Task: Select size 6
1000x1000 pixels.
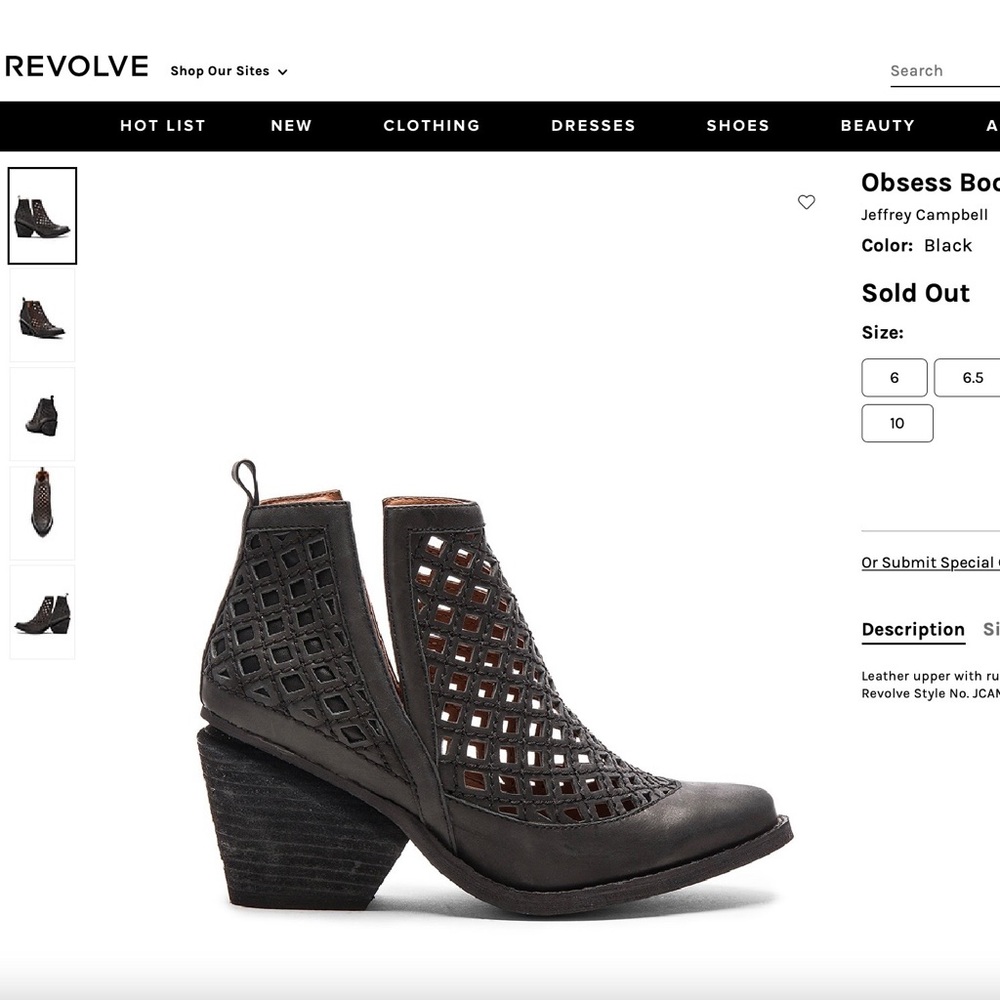Action: [x=894, y=377]
